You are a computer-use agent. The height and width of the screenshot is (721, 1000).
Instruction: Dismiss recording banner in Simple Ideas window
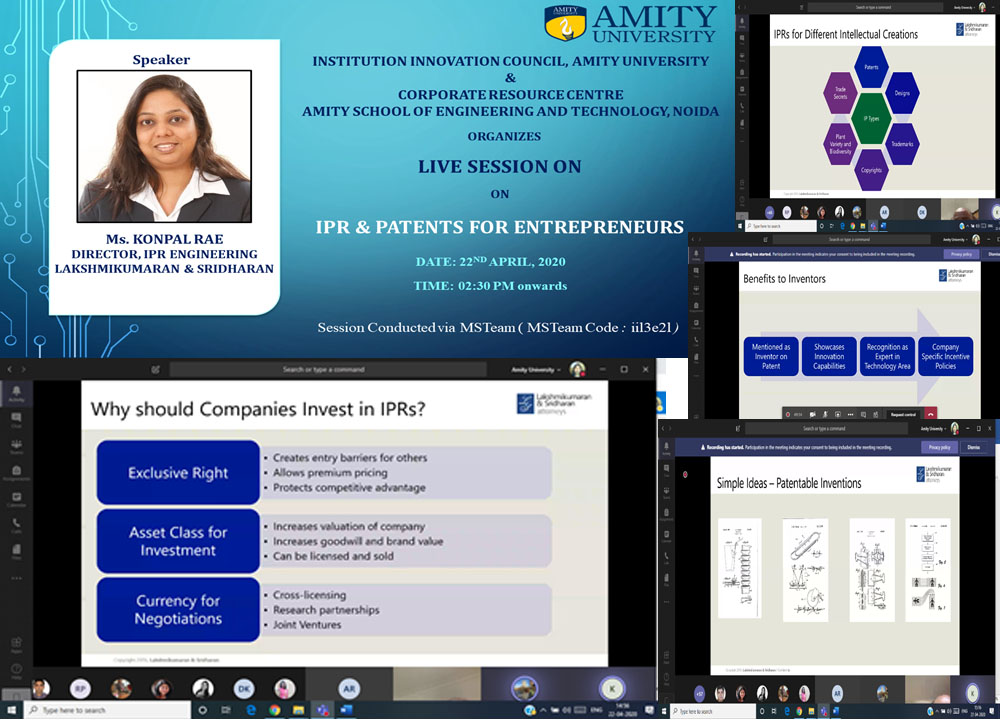(x=974, y=447)
